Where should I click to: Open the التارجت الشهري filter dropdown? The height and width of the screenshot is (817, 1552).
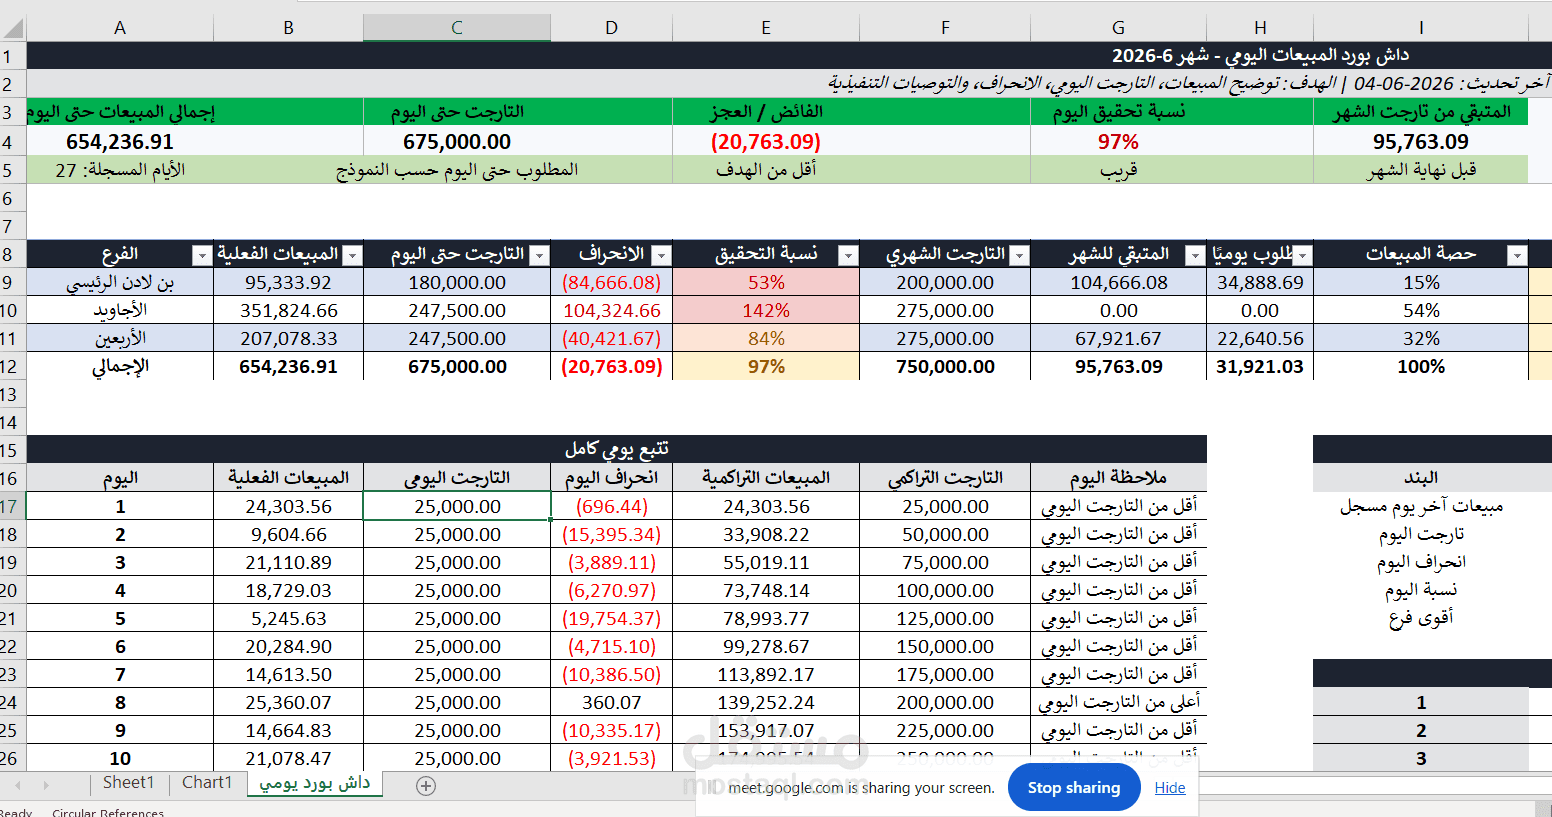click(1019, 256)
